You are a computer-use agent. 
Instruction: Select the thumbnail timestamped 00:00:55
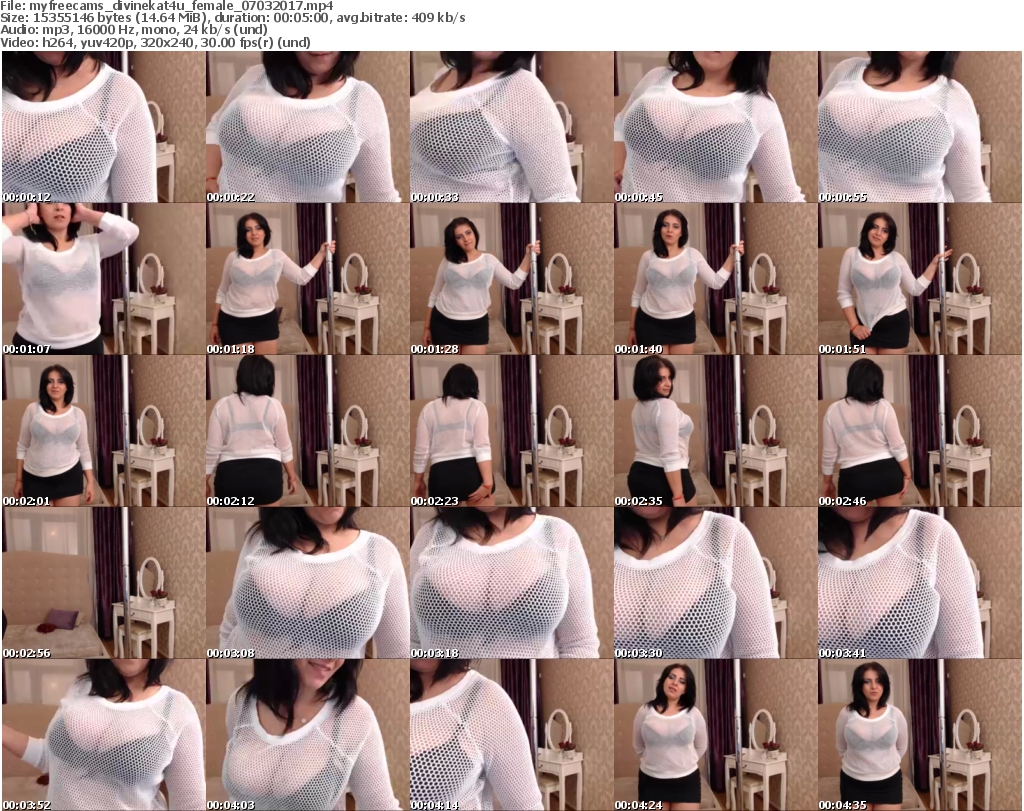(920, 127)
